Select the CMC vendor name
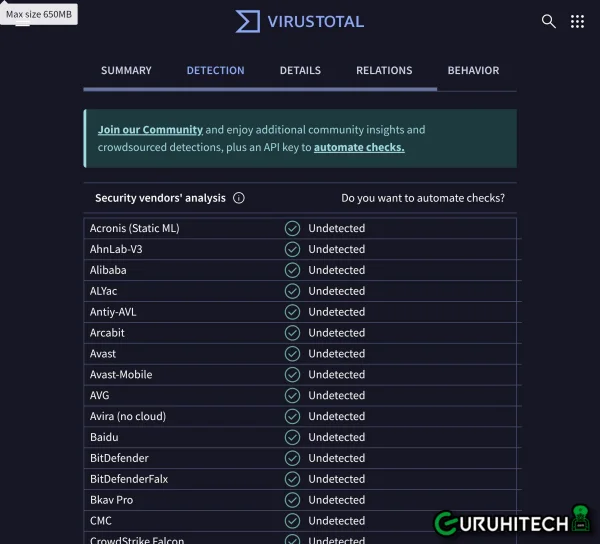 click(101, 521)
